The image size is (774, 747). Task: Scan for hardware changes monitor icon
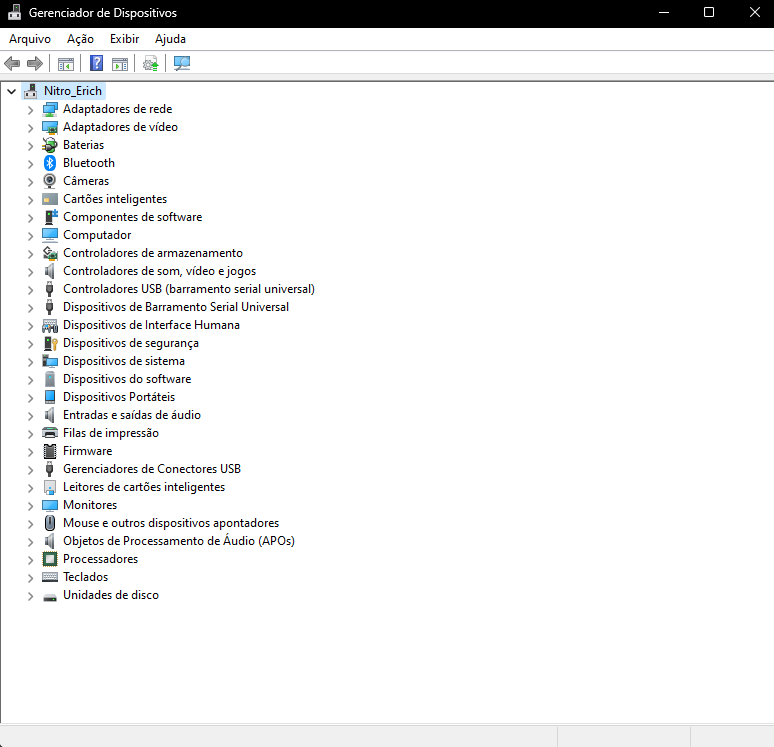tap(182, 63)
